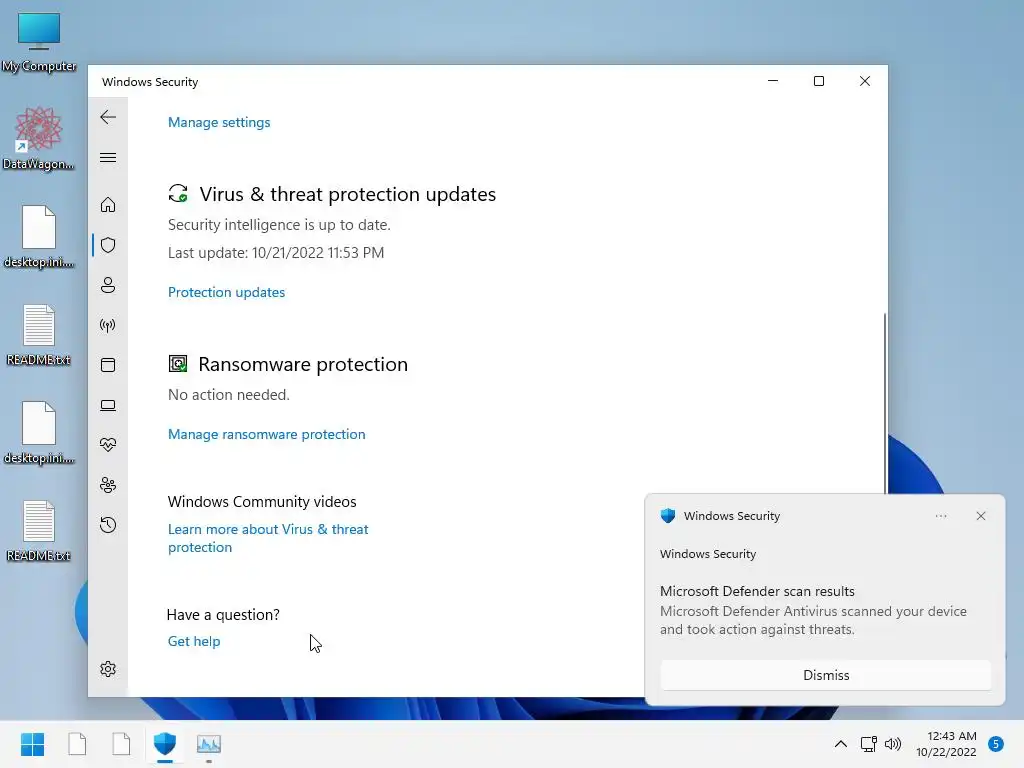The width and height of the screenshot is (1024, 768).
Task: Open the hamburger navigation menu
Action: click(x=108, y=157)
